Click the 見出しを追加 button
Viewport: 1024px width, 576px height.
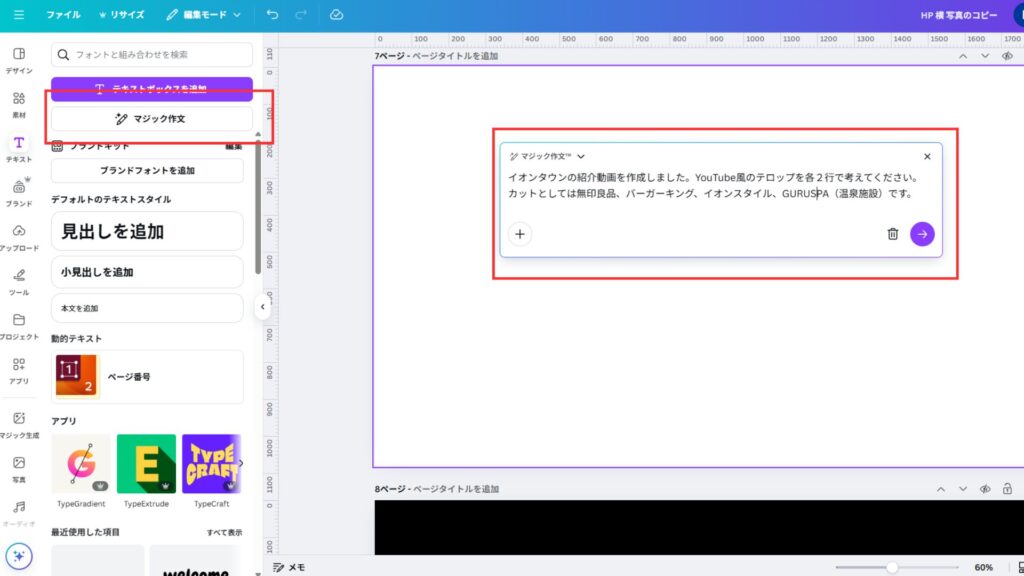pos(147,231)
